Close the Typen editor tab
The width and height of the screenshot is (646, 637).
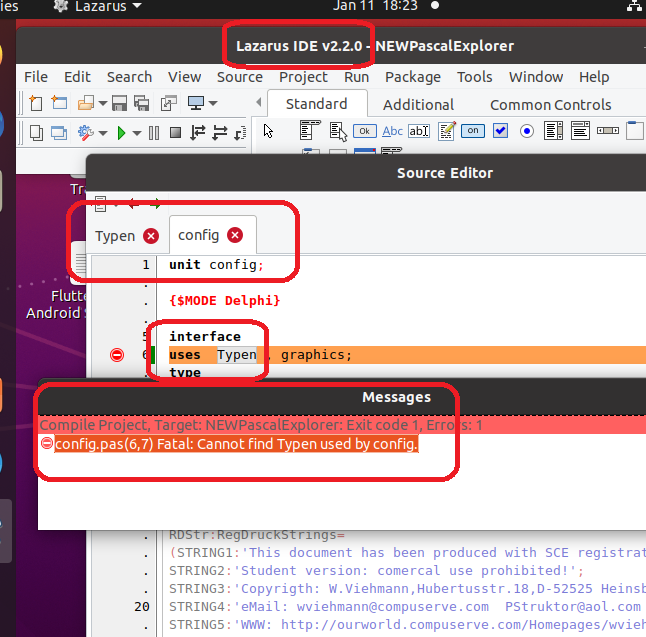click(151, 236)
